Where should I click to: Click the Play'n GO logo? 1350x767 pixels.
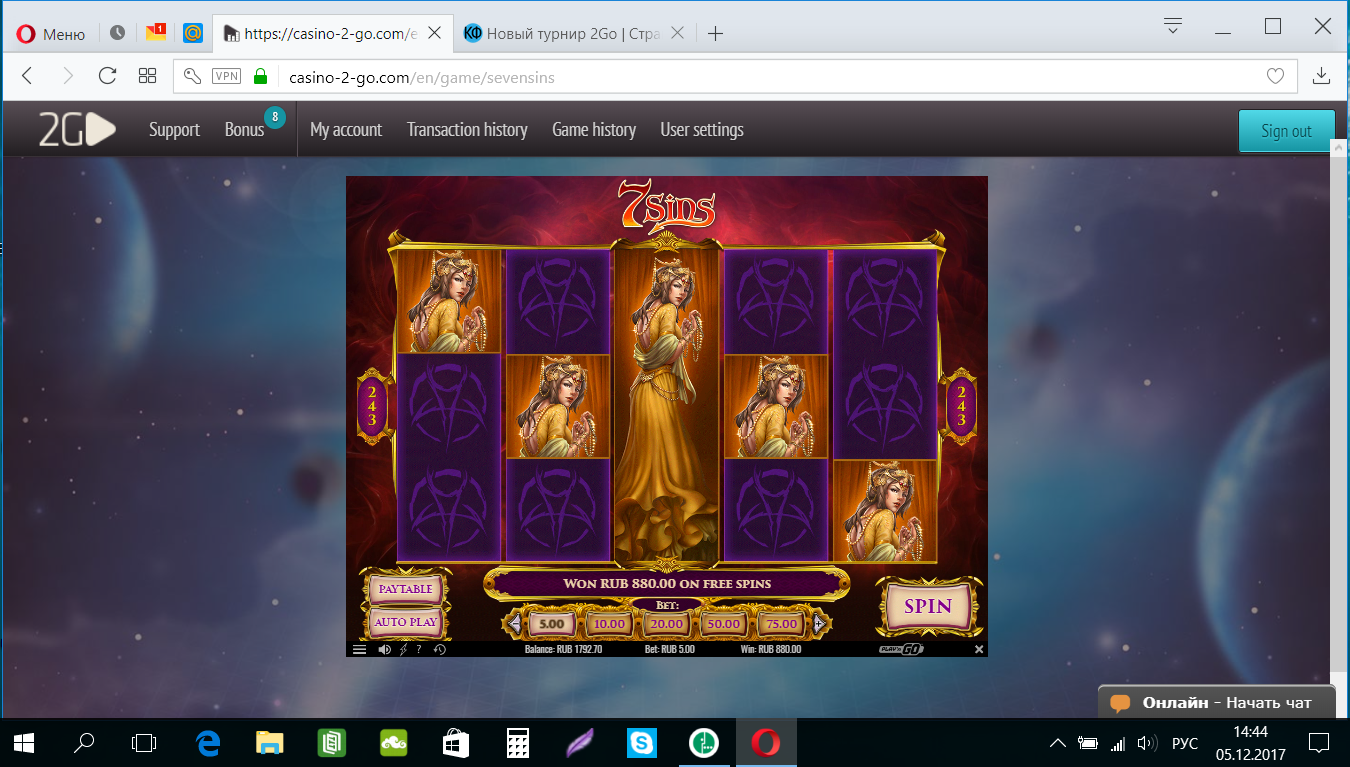[x=901, y=649]
